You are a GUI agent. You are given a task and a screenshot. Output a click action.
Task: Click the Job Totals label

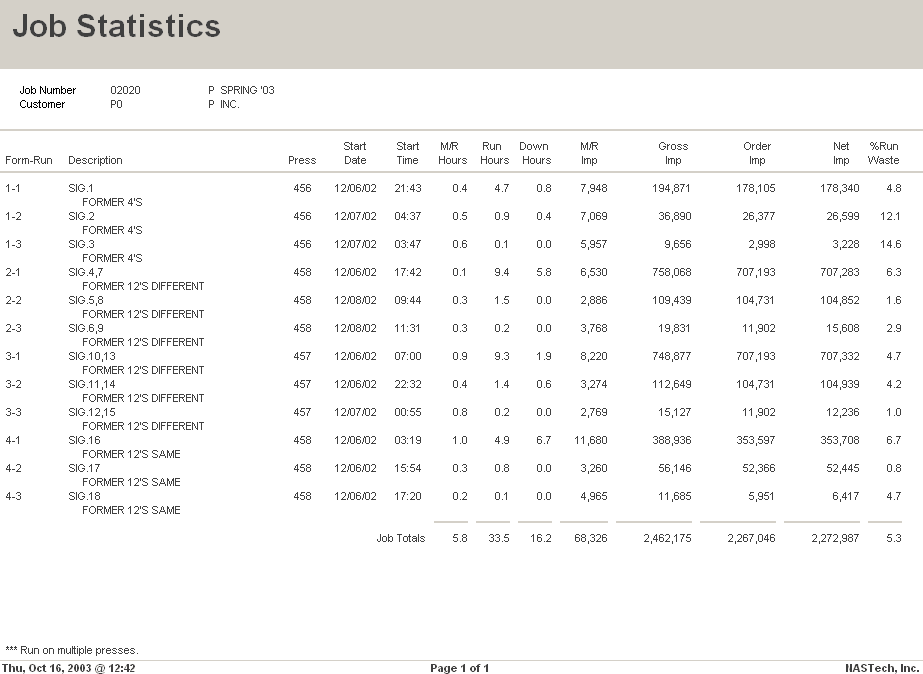(401, 538)
